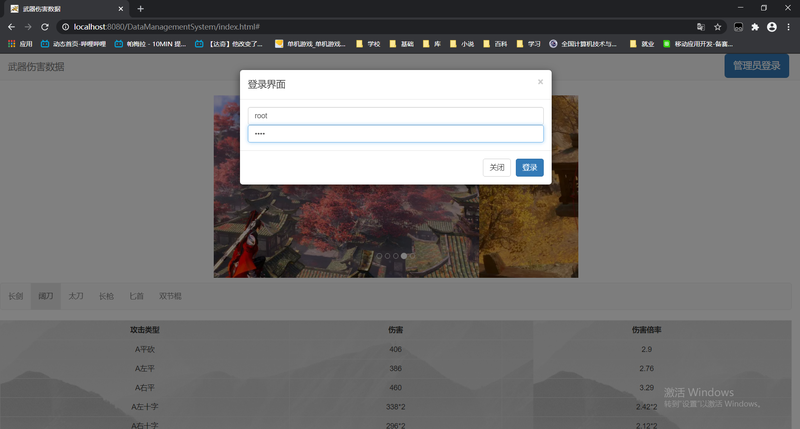Viewport: 800px width, 429px height.
Task: Click the blue 登录 button
Action: [530, 167]
